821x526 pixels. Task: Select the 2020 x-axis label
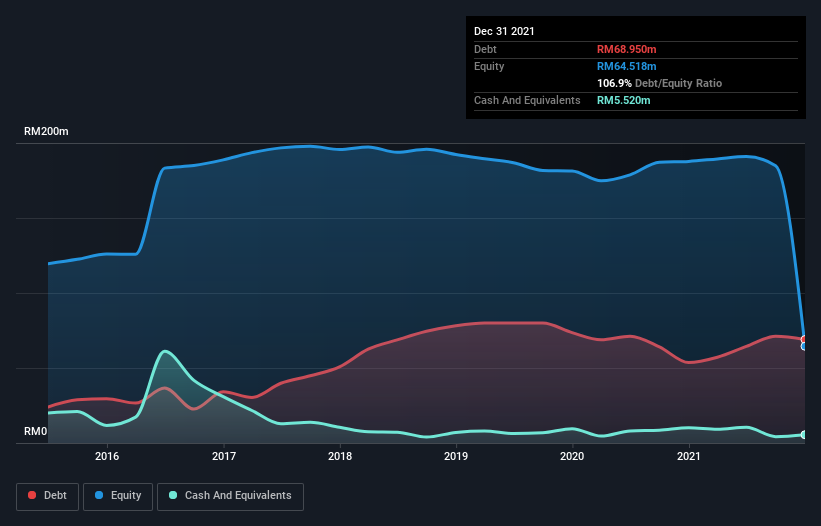pos(572,456)
